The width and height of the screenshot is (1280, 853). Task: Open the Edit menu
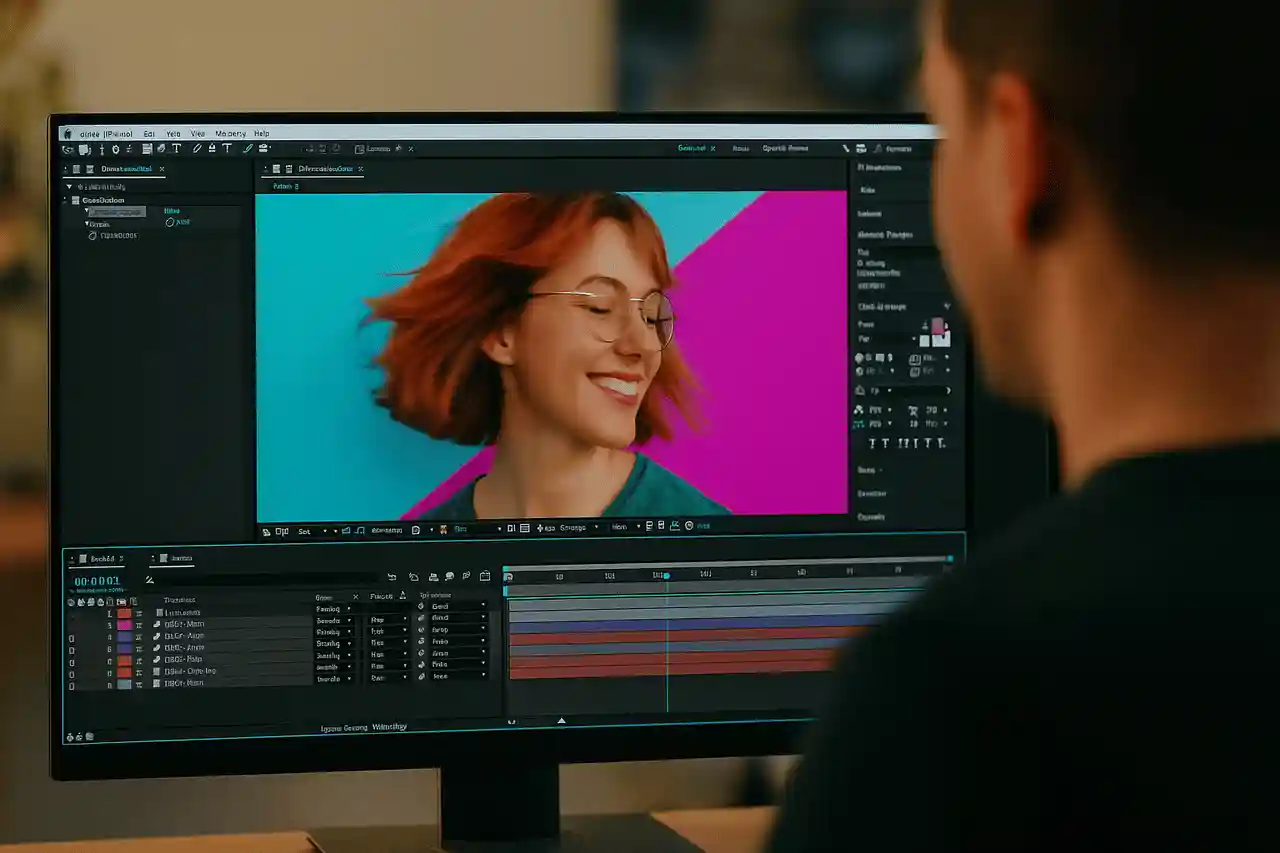pyautogui.click(x=150, y=132)
